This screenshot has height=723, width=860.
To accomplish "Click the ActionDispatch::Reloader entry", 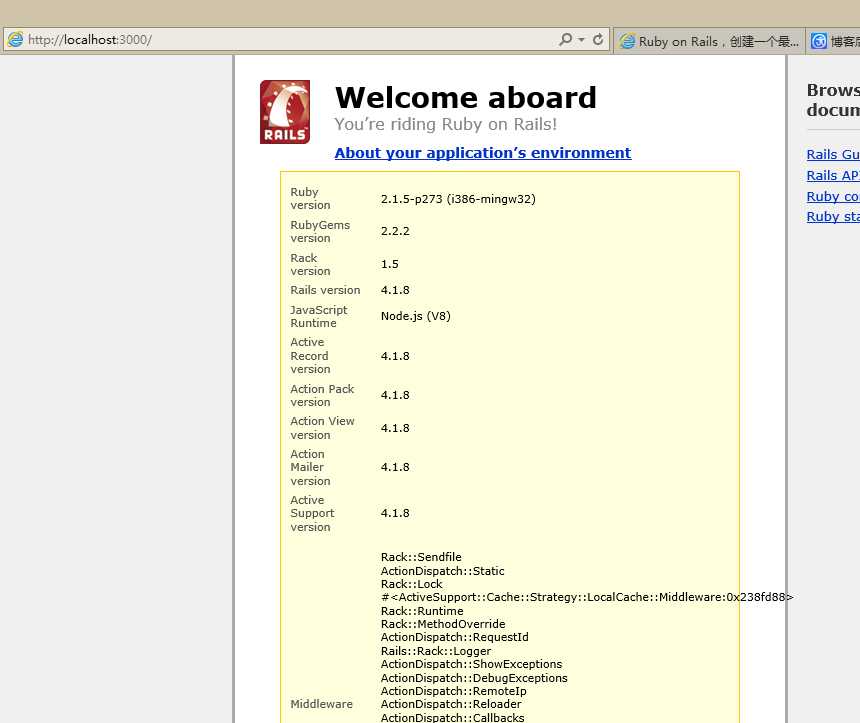I will pos(451,704).
